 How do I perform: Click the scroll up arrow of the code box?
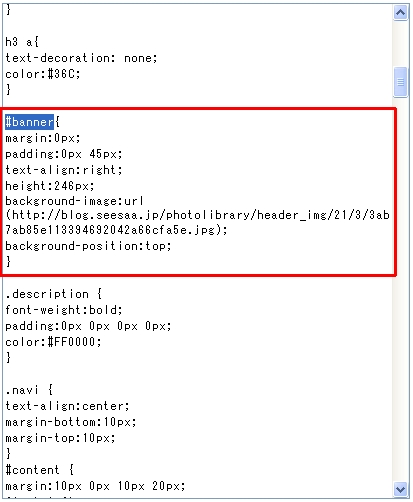tap(400, 13)
